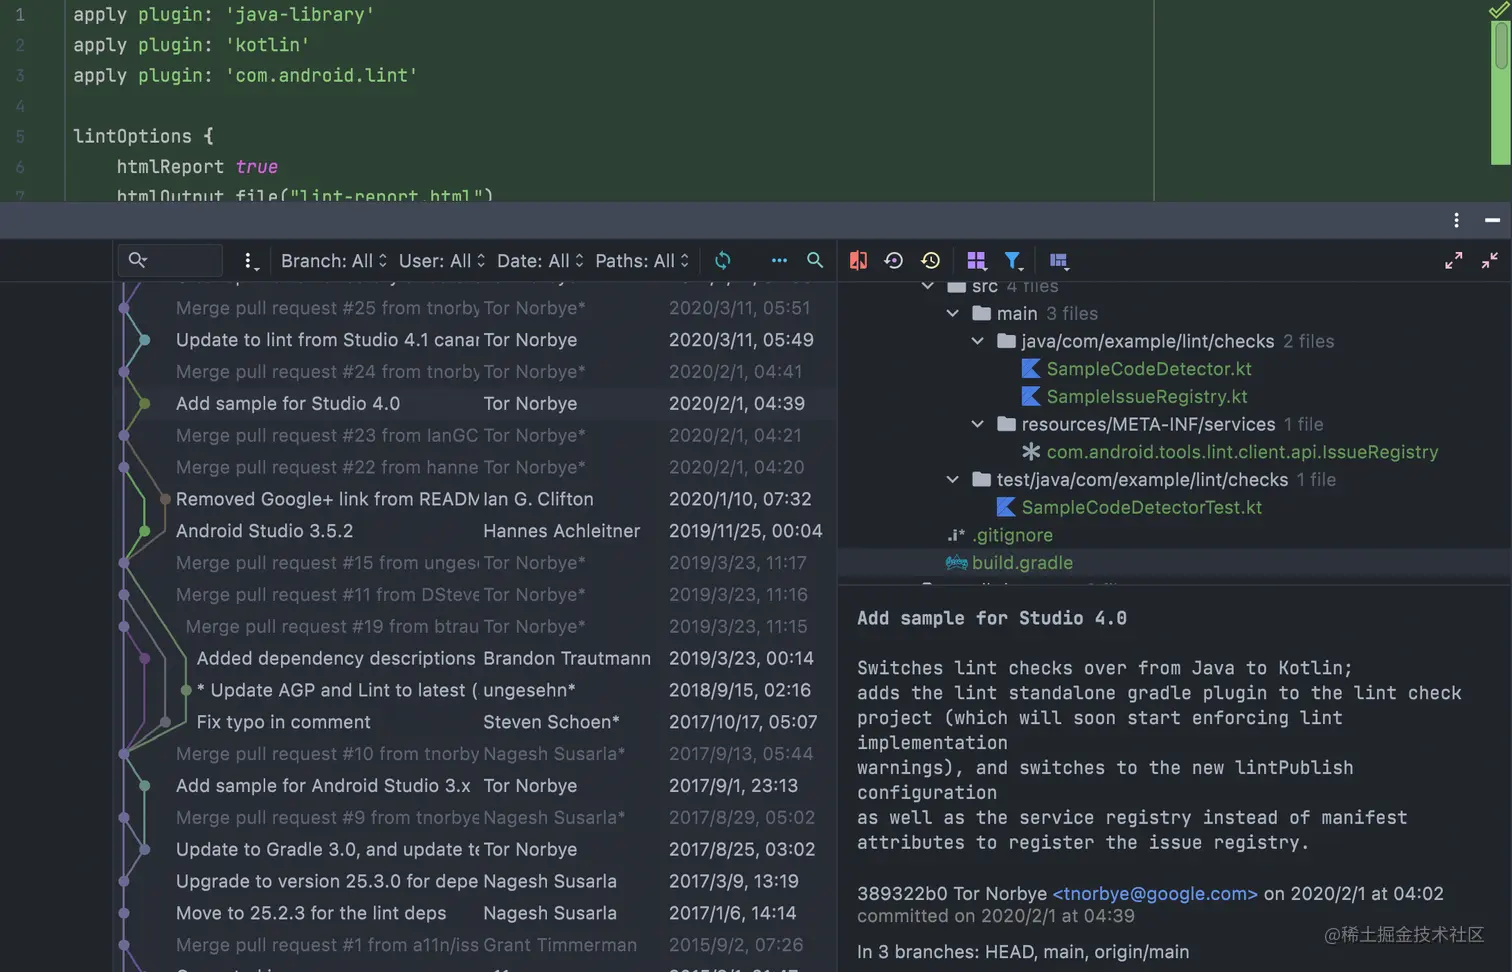This screenshot has height=972, width=1512.
Task: Click the ellipsis more-options icon in the log toolbar
Action: pos(779,260)
